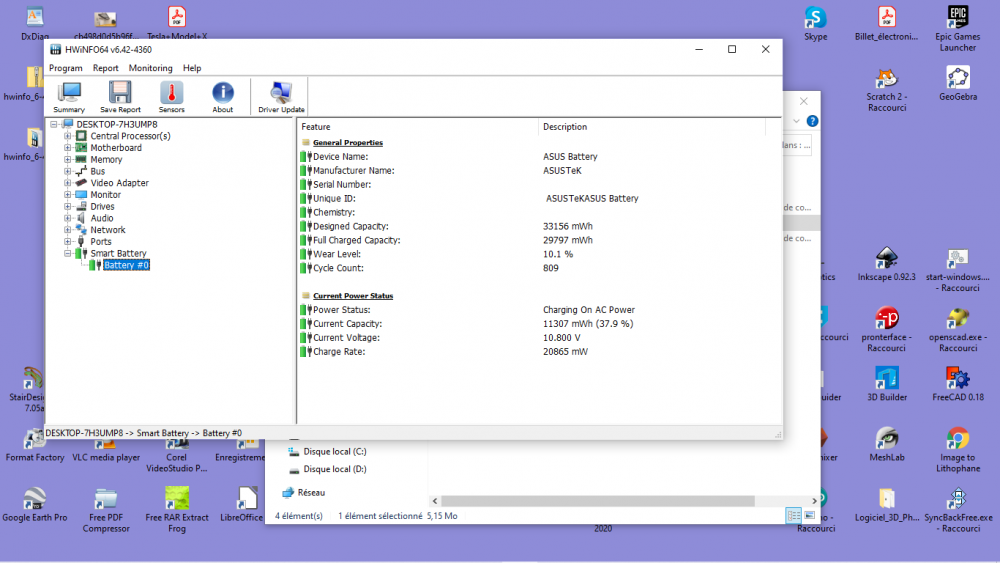Open the Skype desktop shortcut
Image resolution: width=1000 pixels, height=563 pixels.
(x=815, y=19)
